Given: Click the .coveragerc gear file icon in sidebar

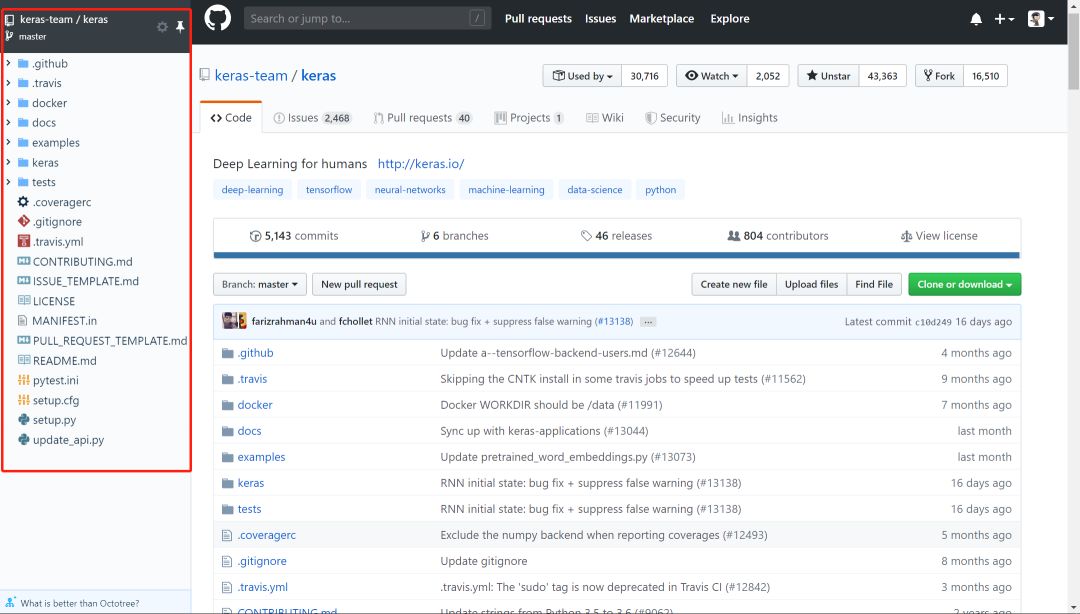Looking at the screenshot, I should (23, 202).
